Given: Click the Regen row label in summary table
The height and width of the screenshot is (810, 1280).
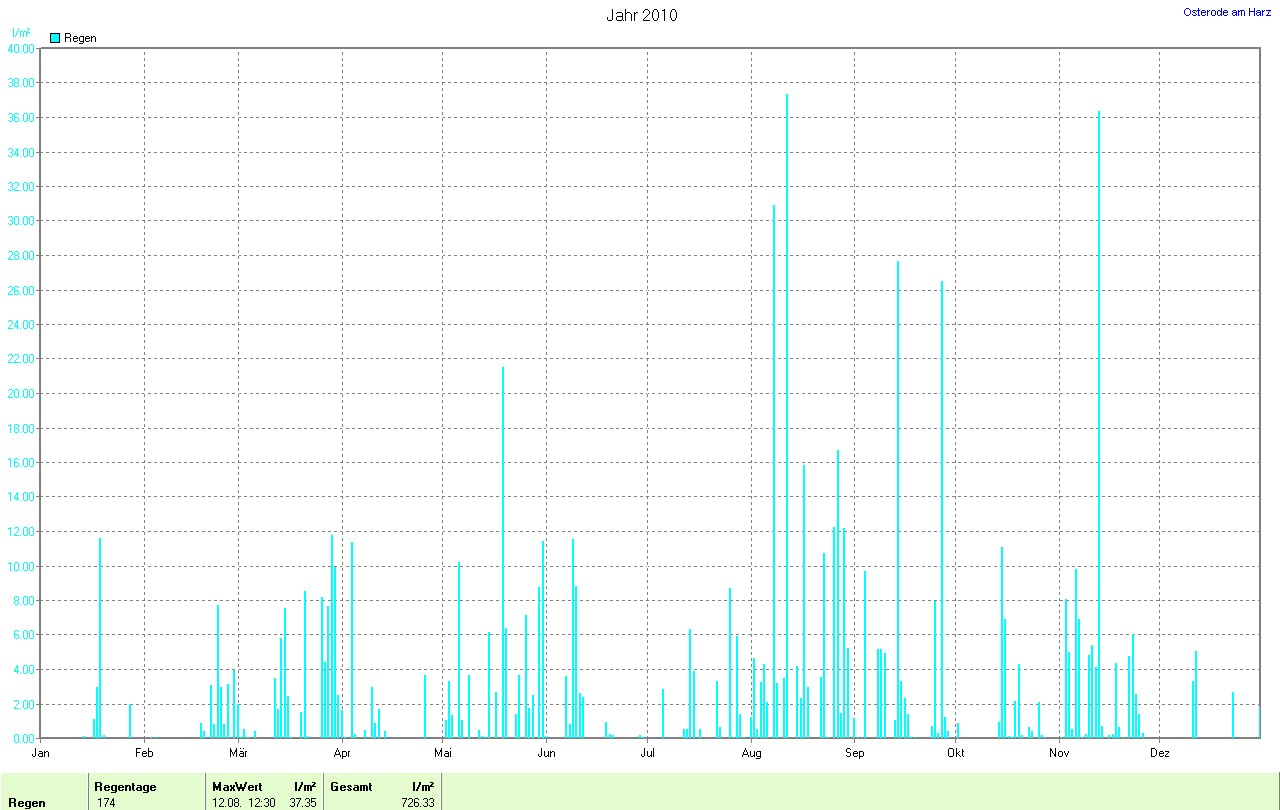Looking at the screenshot, I should click(x=27, y=803).
